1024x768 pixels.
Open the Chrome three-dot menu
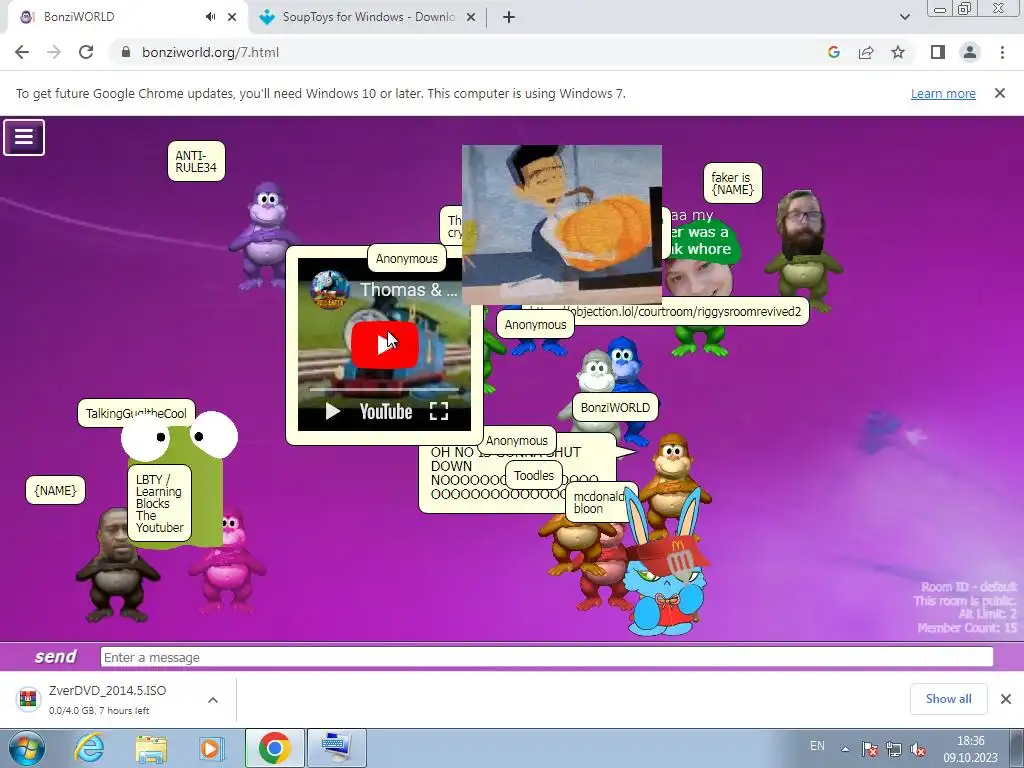(x=1002, y=52)
